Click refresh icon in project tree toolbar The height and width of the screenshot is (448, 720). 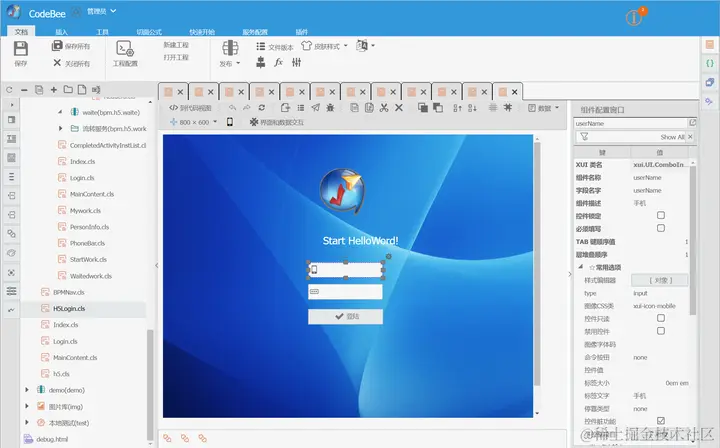pos(9,90)
